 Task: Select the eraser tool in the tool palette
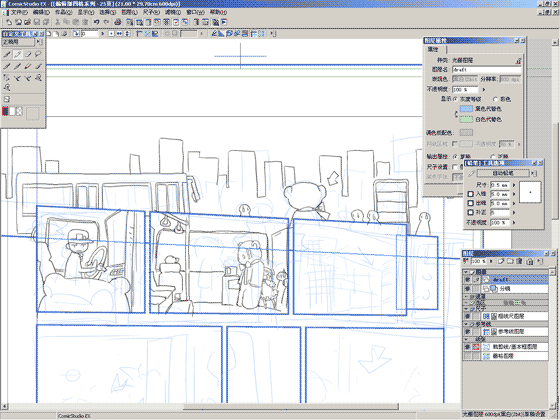[28, 54]
